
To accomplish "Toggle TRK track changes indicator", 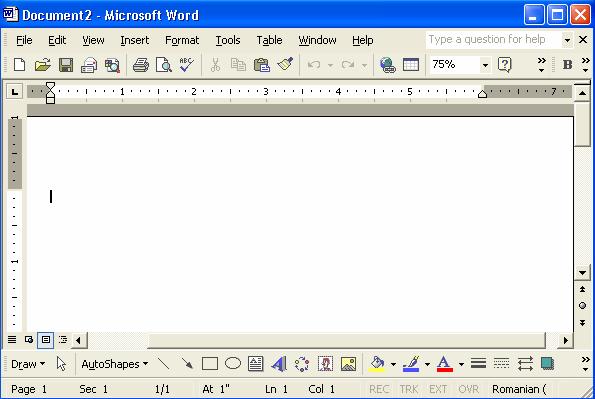I will (409, 389).
